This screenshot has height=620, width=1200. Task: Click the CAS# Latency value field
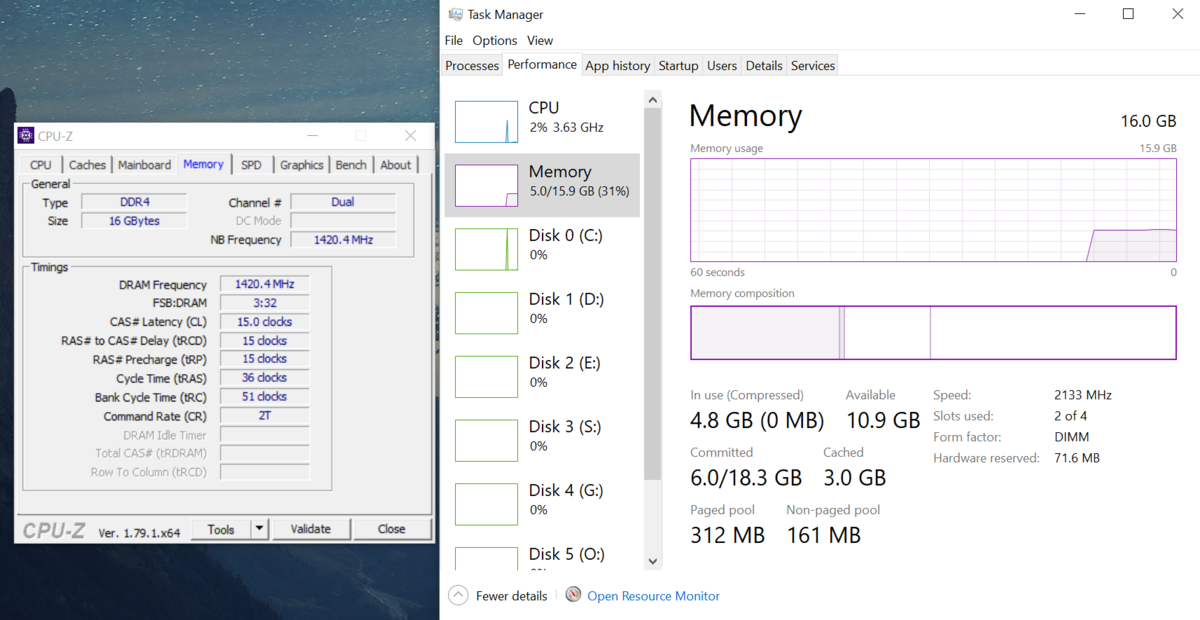(x=264, y=322)
